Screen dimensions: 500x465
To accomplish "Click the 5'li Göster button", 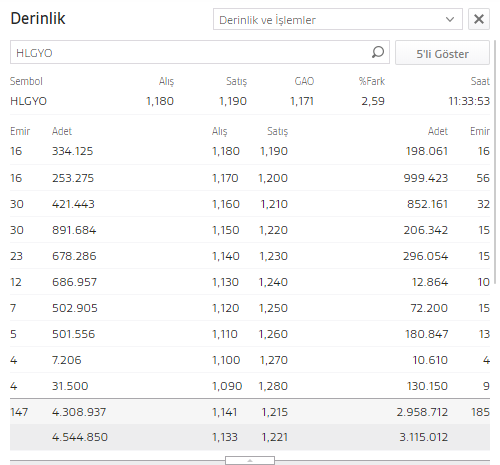I will click(x=442, y=53).
